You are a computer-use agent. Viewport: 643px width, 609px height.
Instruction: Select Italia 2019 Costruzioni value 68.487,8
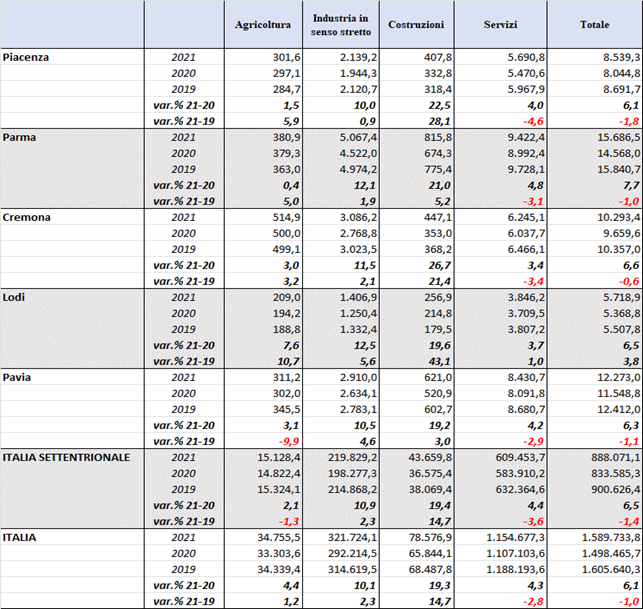[430, 569]
